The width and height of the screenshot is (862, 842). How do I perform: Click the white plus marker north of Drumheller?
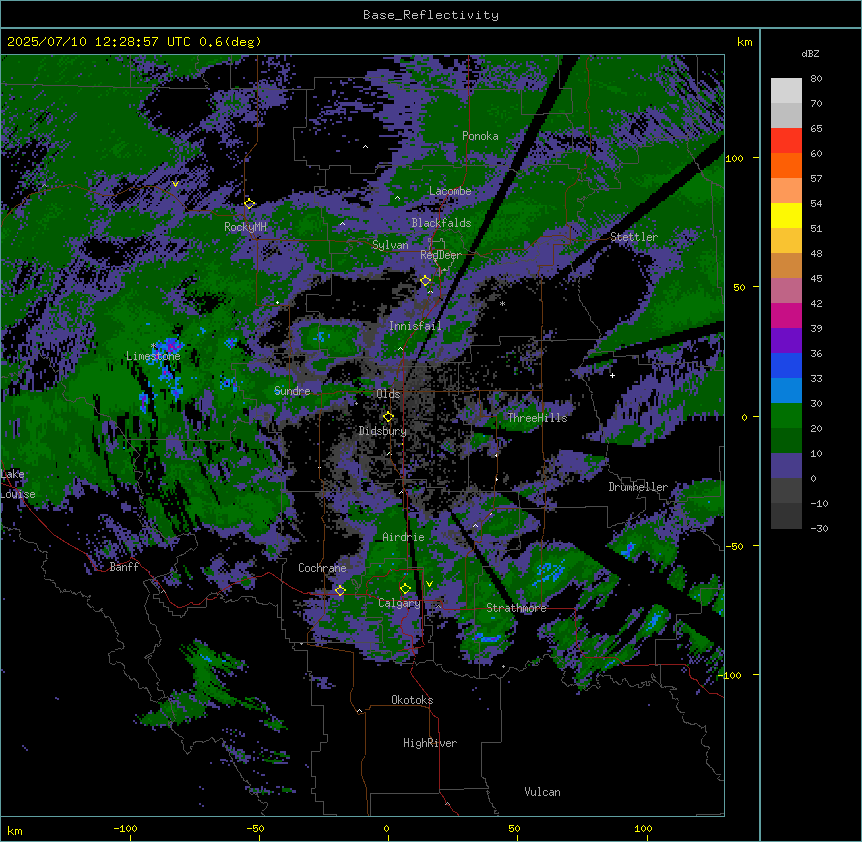click(612, 375)
